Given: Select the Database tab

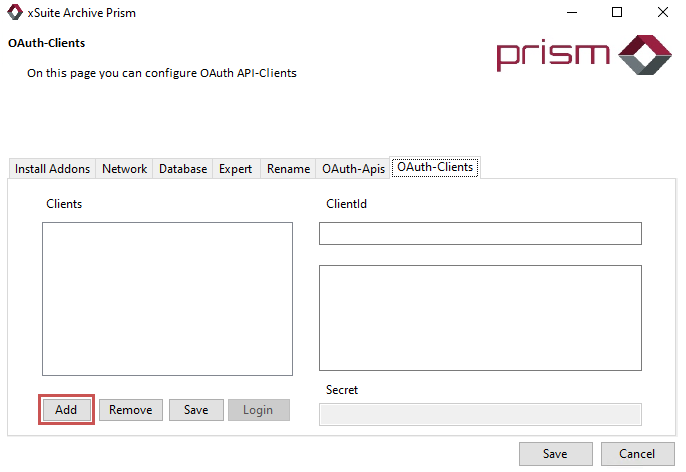Looking at the screenshot, I should (x=183, y=169).
